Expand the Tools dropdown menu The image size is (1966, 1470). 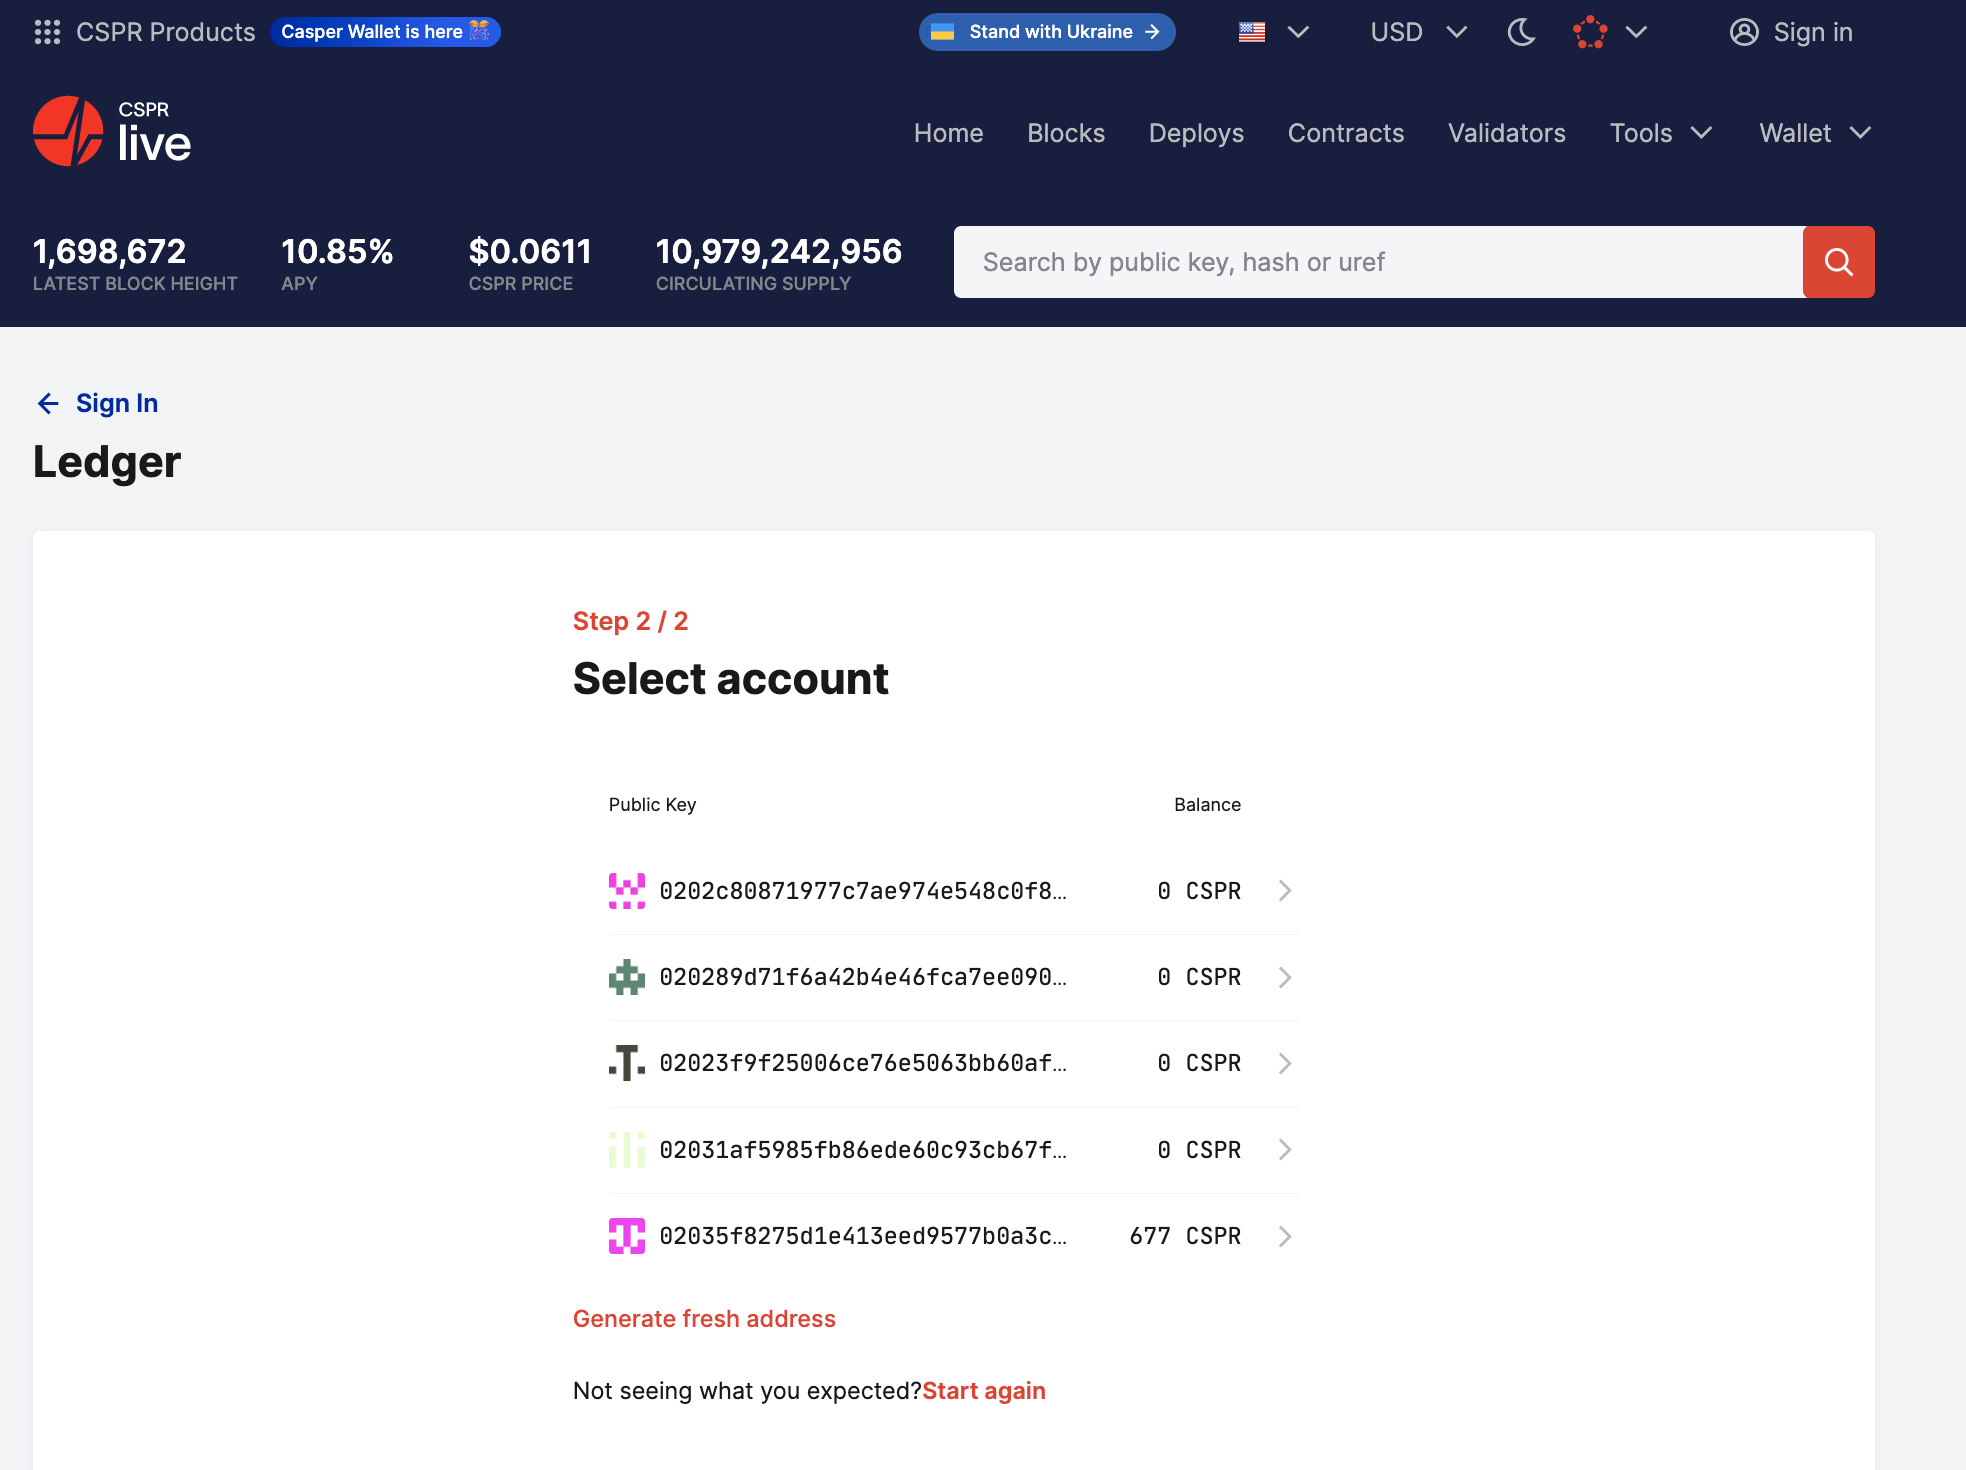pyautogui.click(x=1660, y=133)
